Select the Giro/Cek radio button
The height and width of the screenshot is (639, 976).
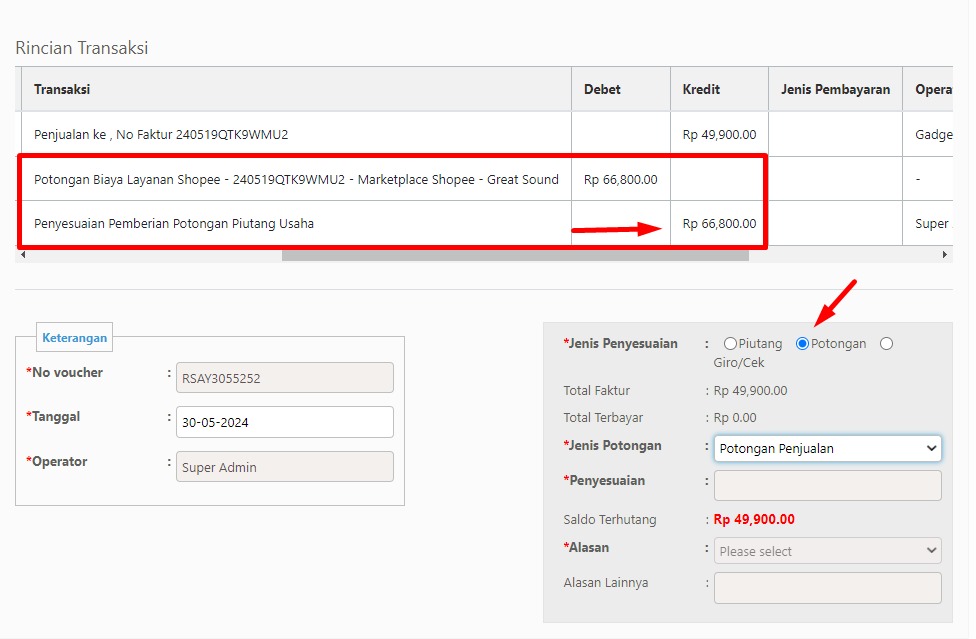coord(886,343)
